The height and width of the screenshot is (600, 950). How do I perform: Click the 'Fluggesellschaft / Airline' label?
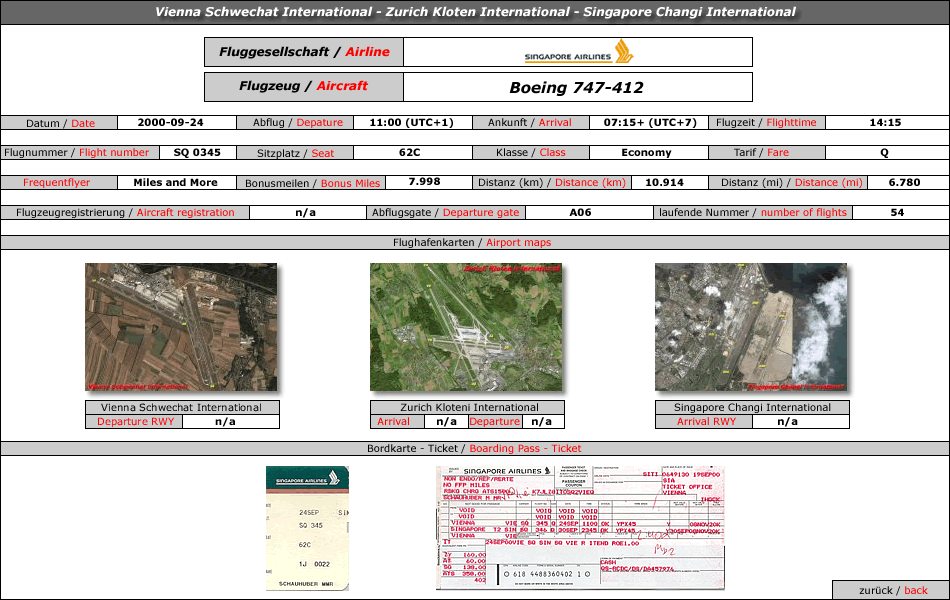pyautogui.click(x=304, y=52)
